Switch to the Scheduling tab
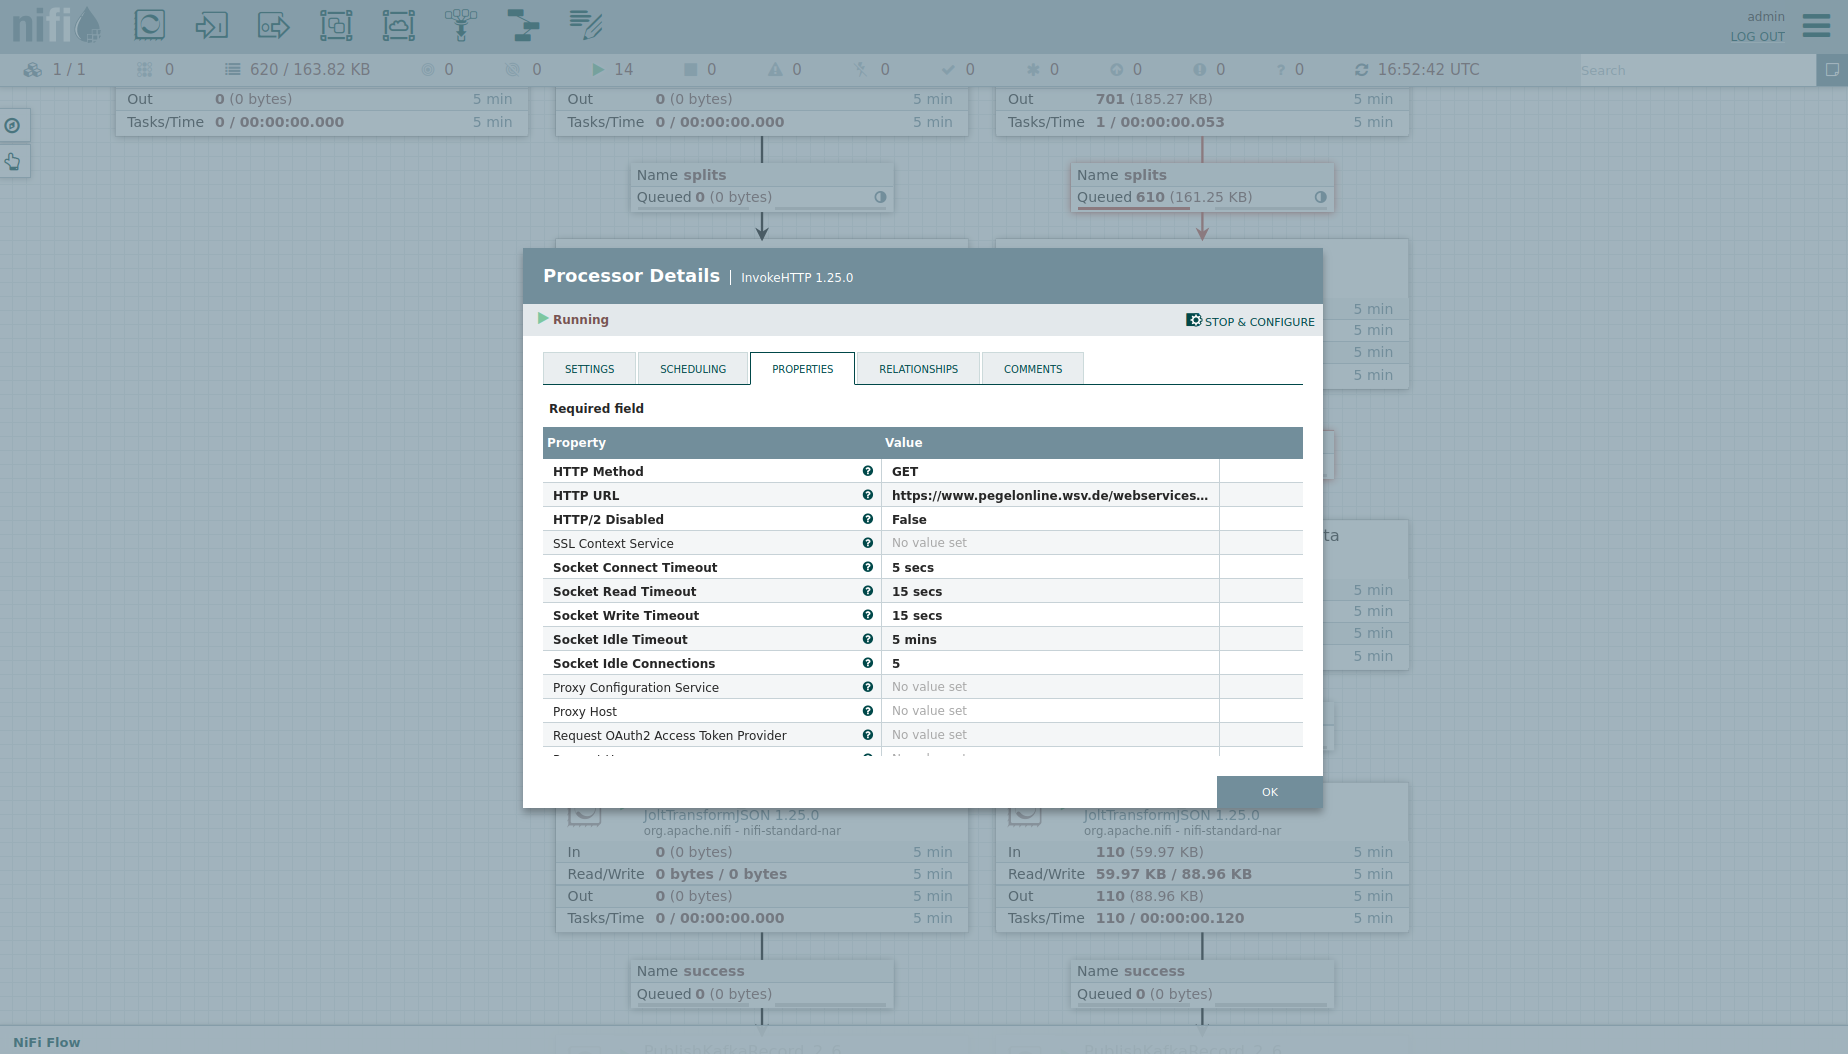This screenshot has height=1054, width=1848. pyautogui.click(x=693, y=369)
